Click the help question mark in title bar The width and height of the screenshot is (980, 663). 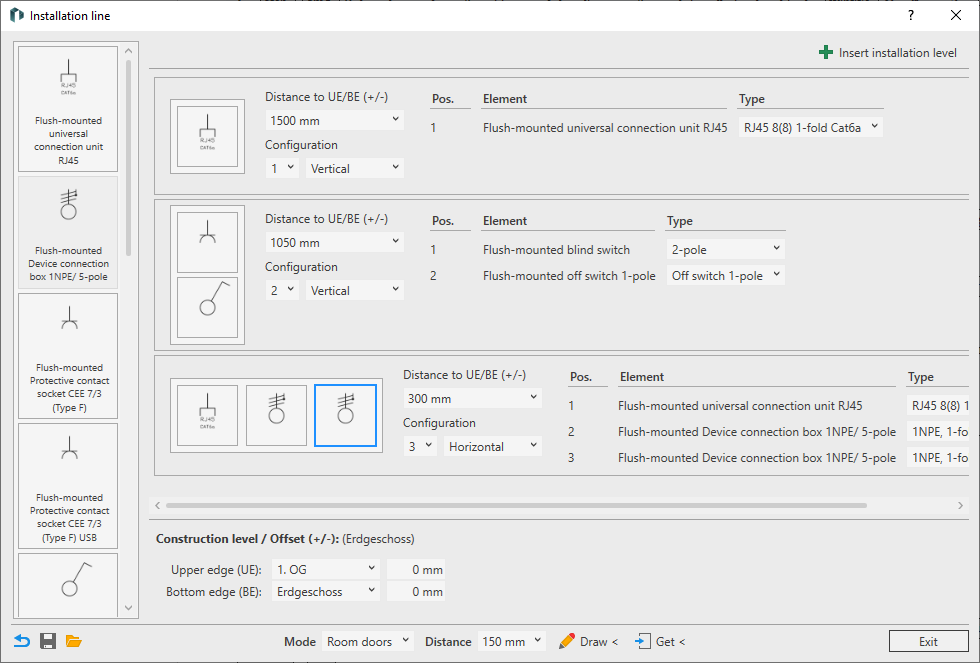click(911, 15)
